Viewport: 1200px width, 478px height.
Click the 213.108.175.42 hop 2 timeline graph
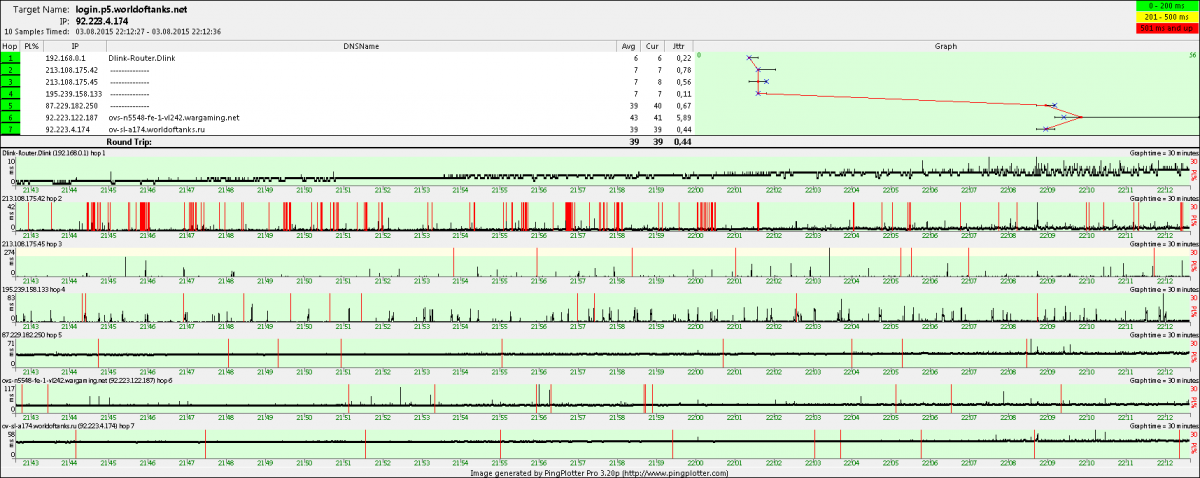tap(600, 216)
